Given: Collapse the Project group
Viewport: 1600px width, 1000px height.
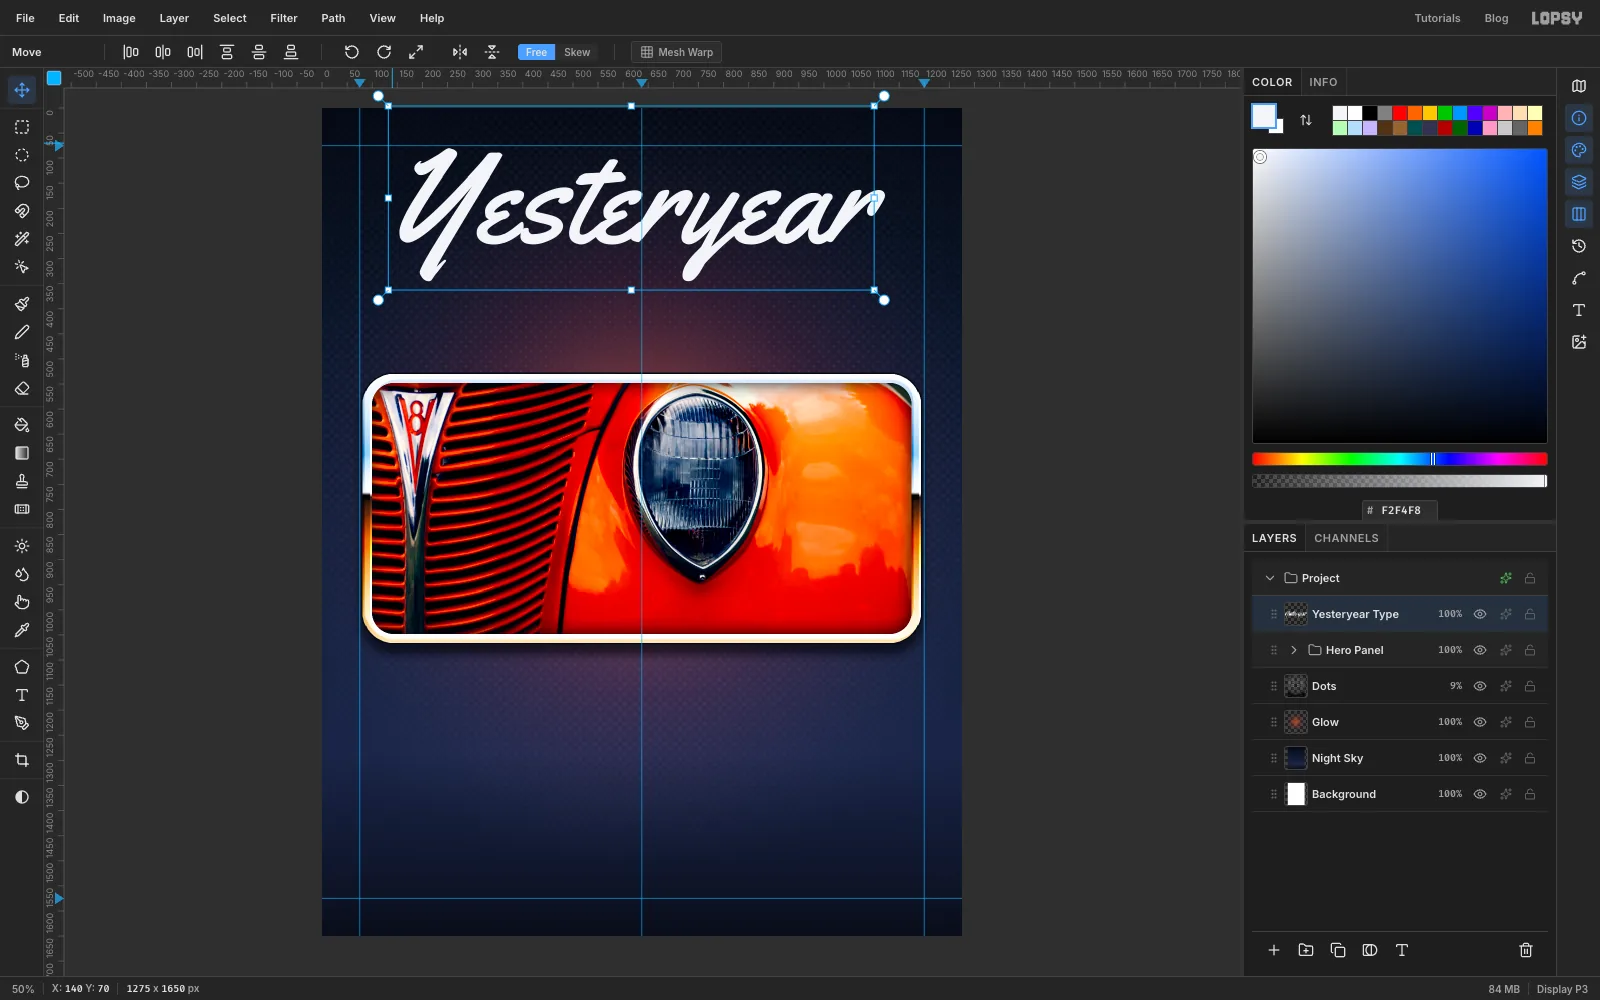Looking at the screenshot, I should pyautogui.click(x=1270, y=578).
